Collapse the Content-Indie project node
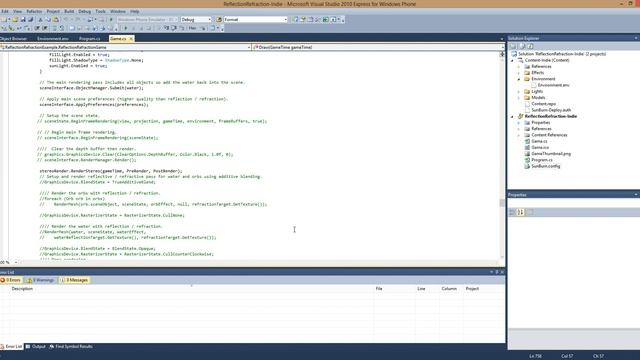 click(513, 60)
